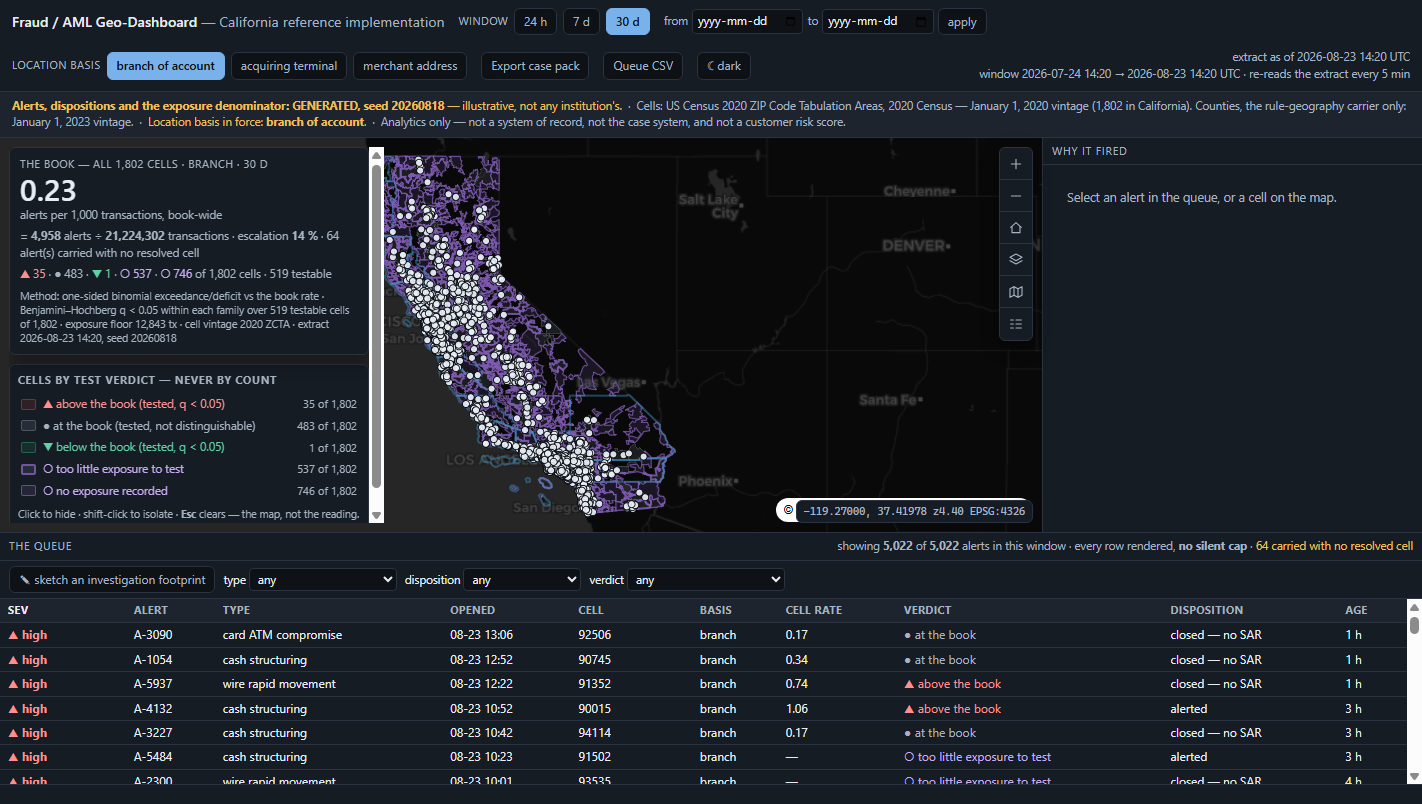The width and height of the screenshot is (1422, 804).
Task: Click left panel vertical scrollbar thumb
Action: (x=377, y=326)
